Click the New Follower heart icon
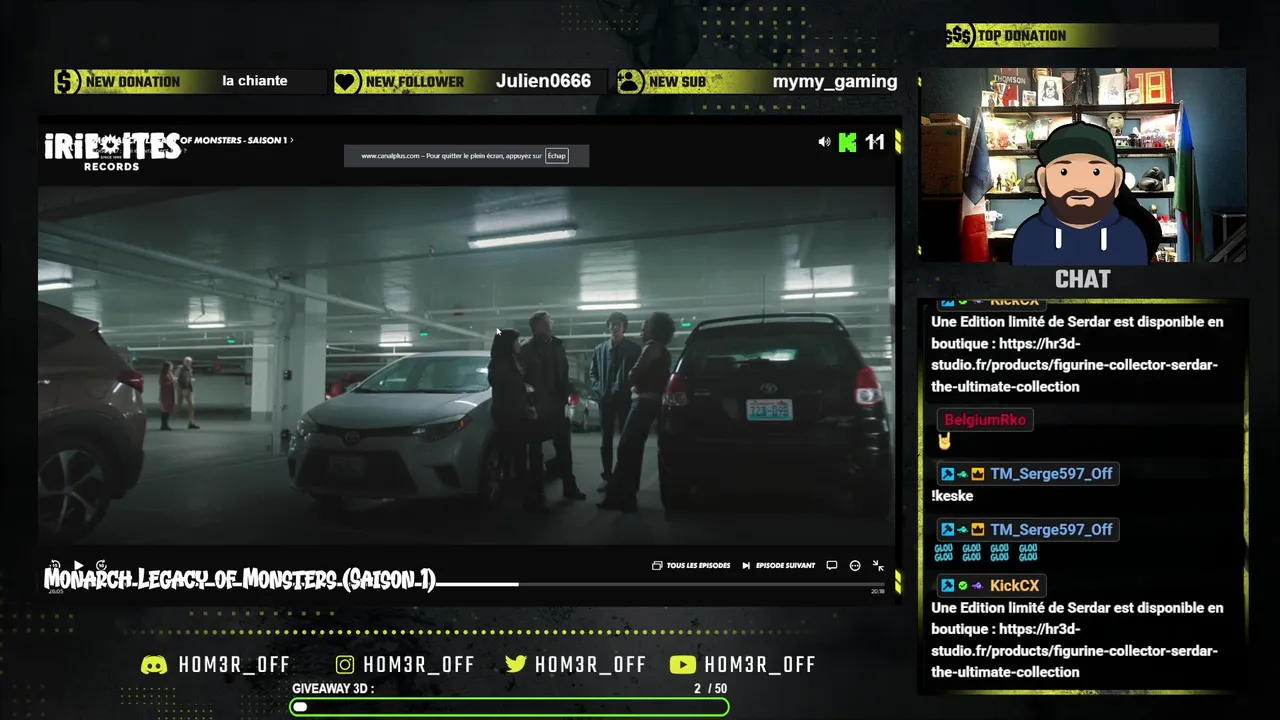1280x720 pixels. point(347,82)
